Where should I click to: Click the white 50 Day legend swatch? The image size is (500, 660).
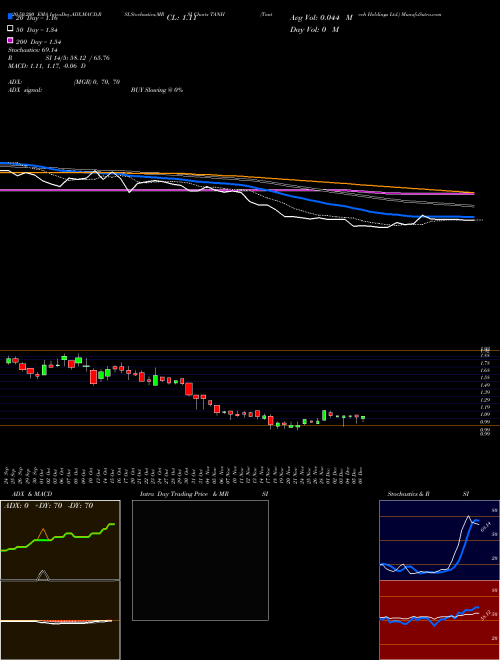coord(10,29)
